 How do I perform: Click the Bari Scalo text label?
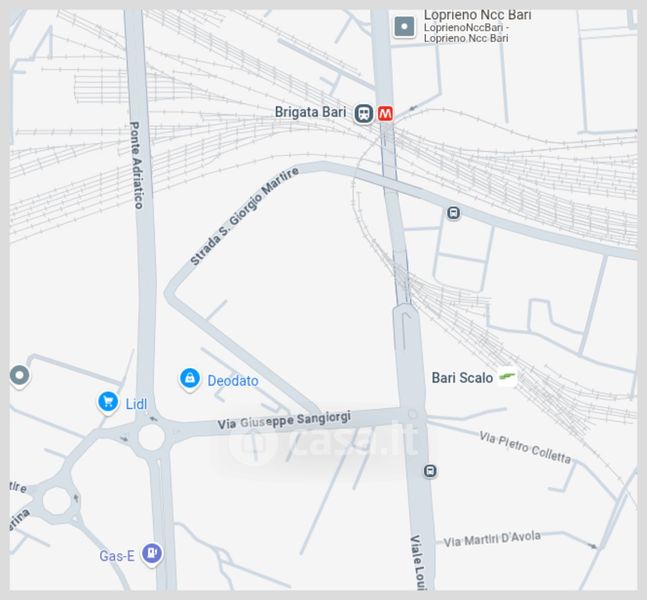click(x=462, y=378)
